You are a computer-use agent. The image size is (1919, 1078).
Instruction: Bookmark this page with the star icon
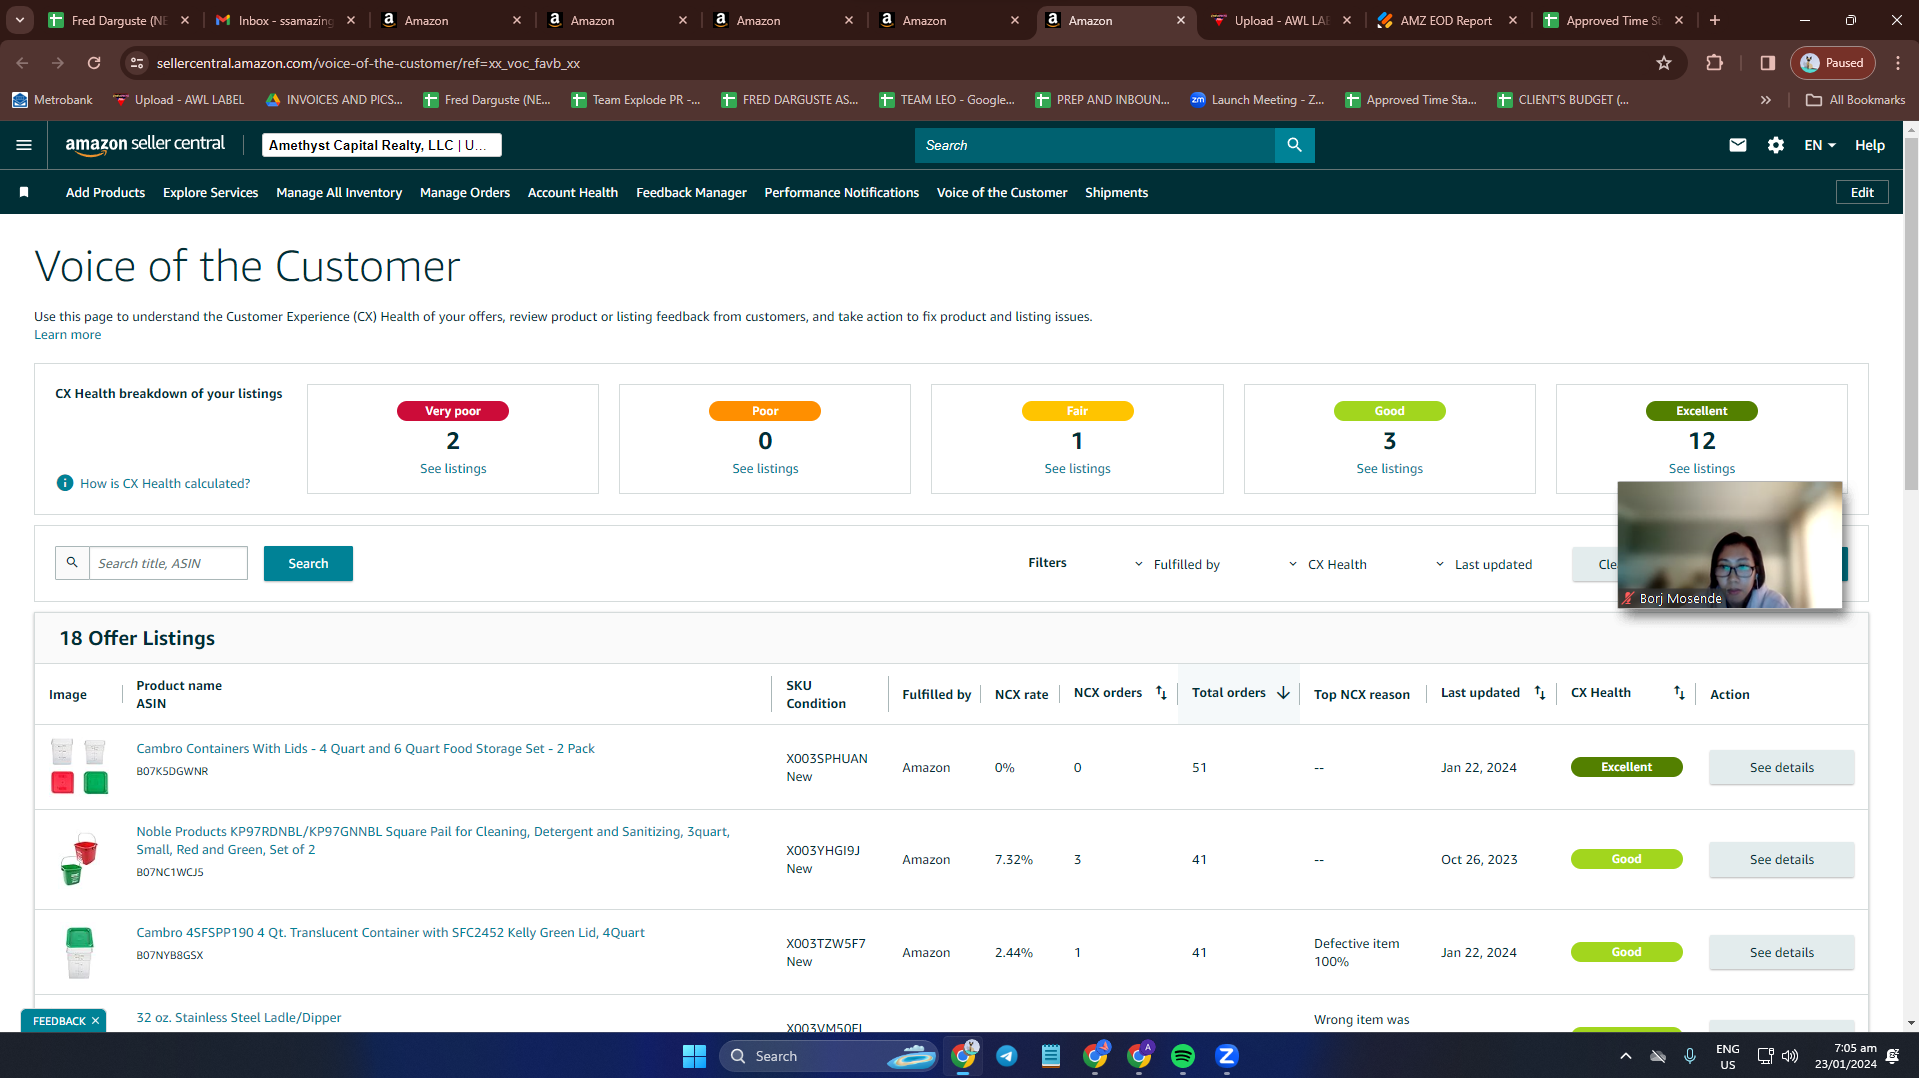click(x=1664, y=63)
